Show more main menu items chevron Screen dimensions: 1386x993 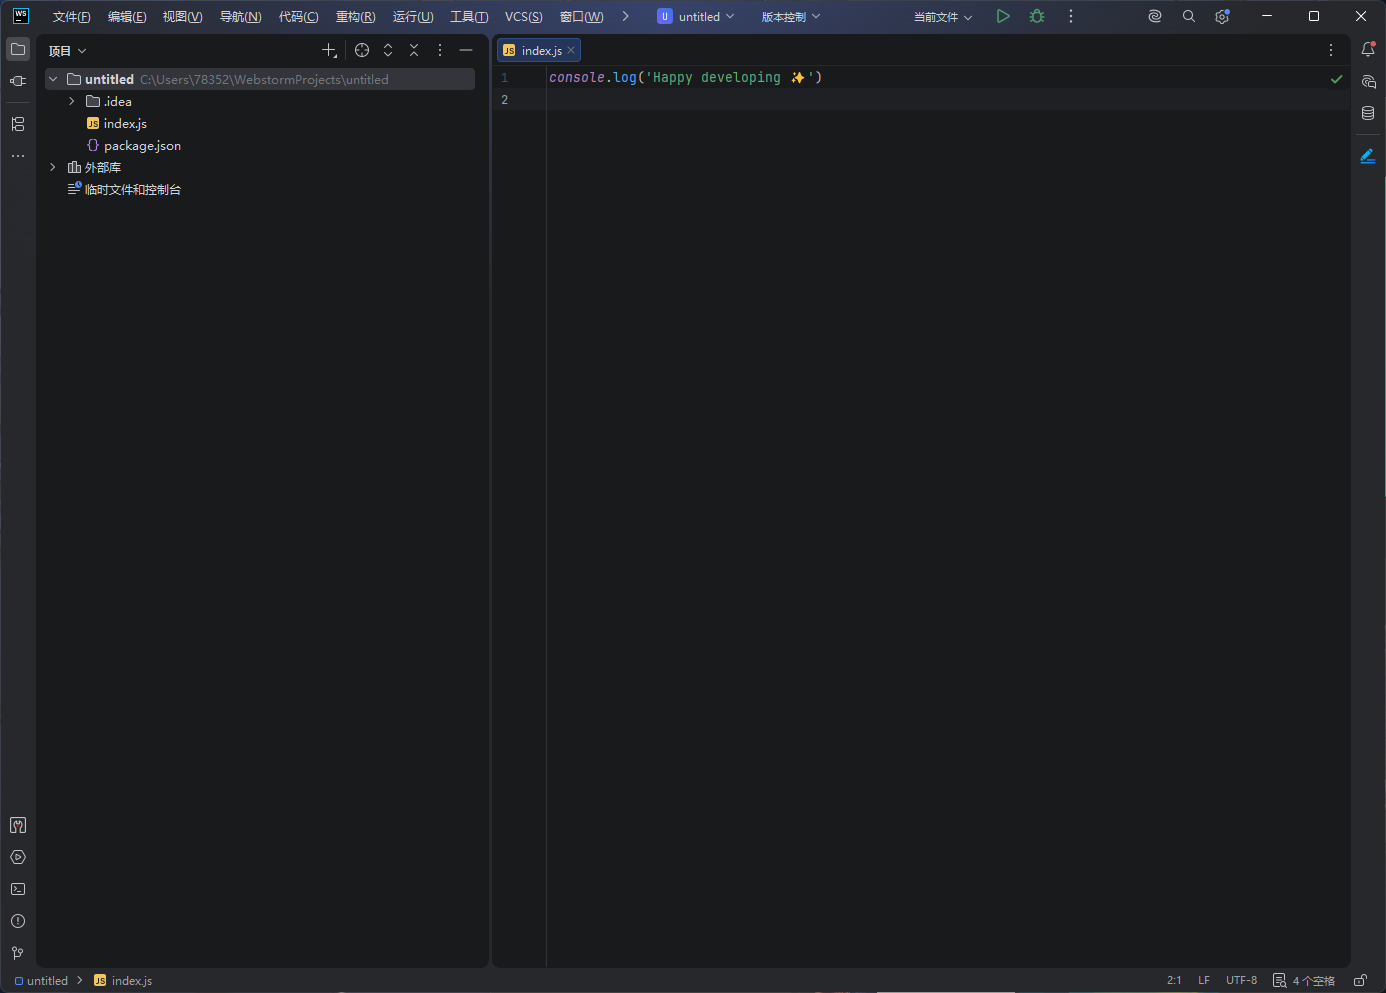click(626, 16)
